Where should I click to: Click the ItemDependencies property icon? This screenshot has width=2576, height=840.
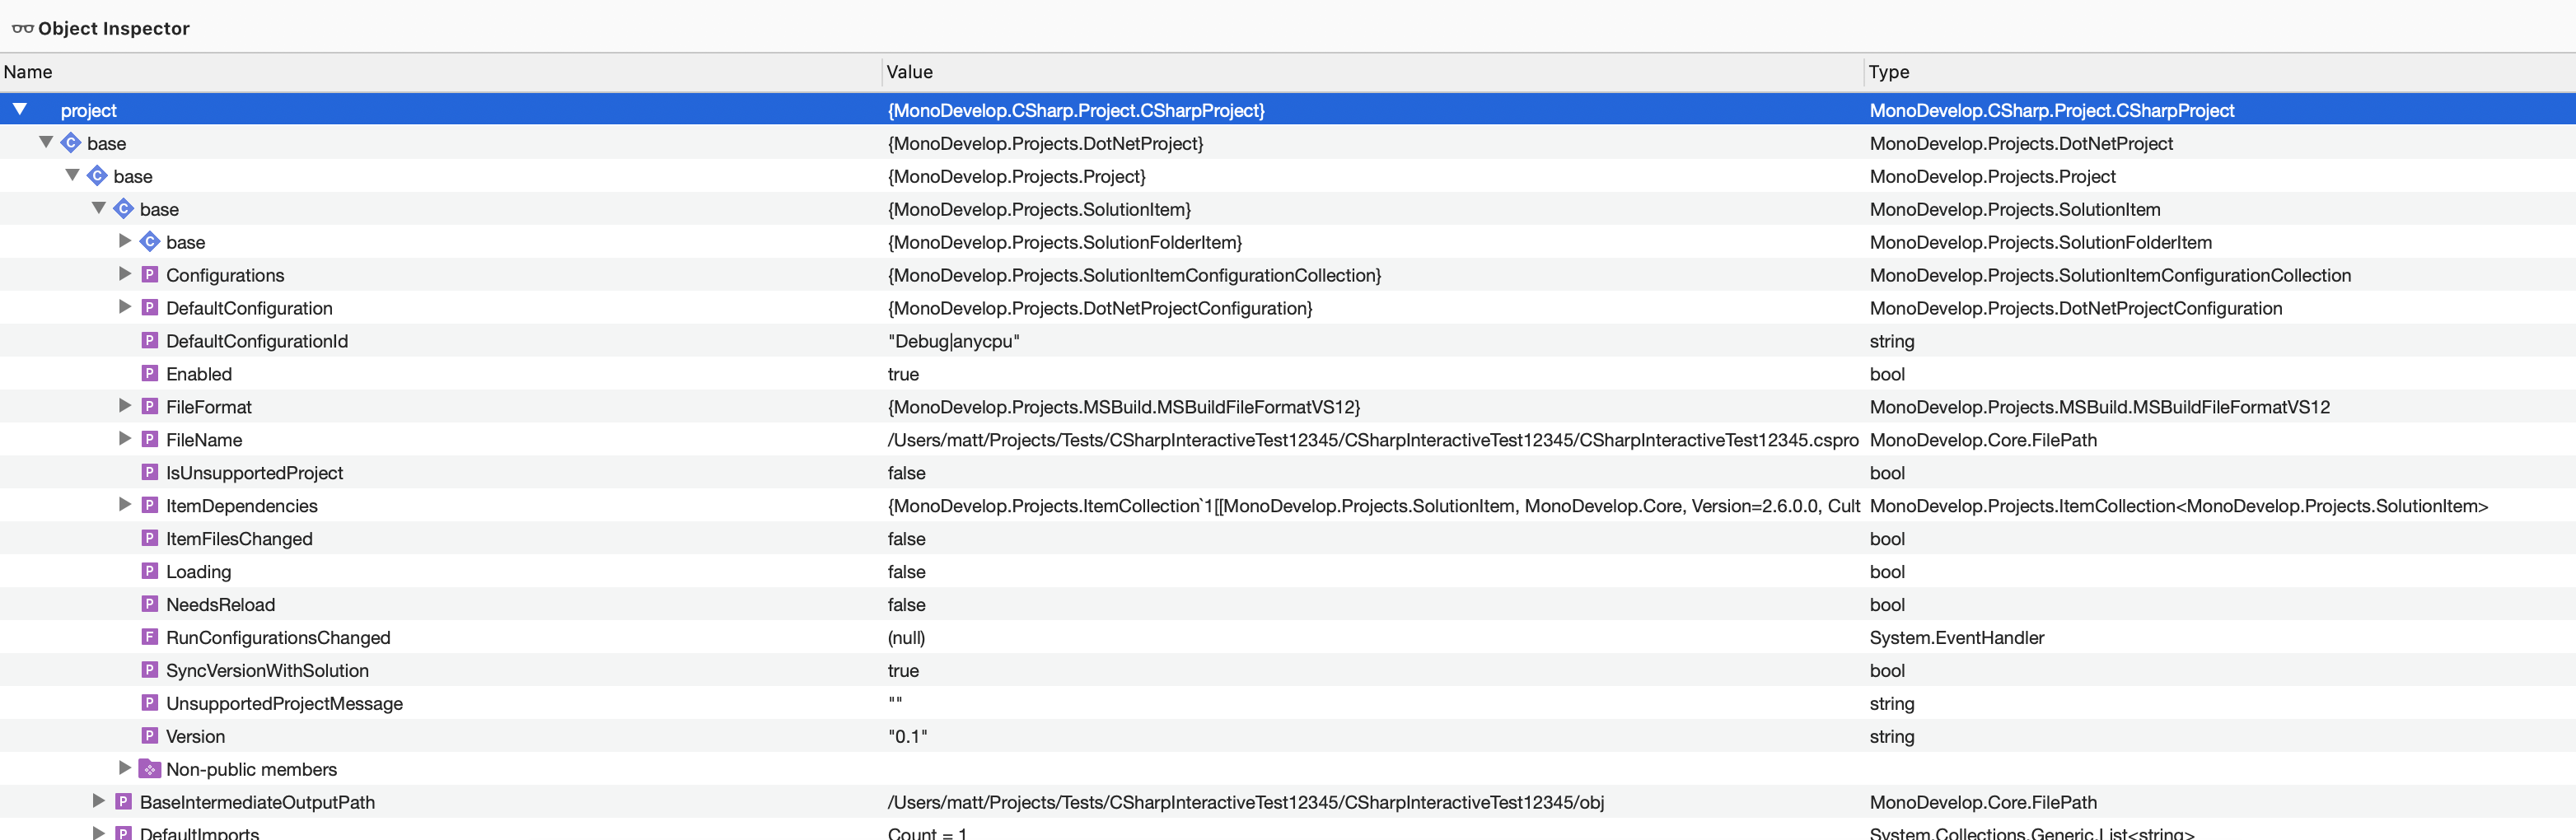click(x=150, y=505)
